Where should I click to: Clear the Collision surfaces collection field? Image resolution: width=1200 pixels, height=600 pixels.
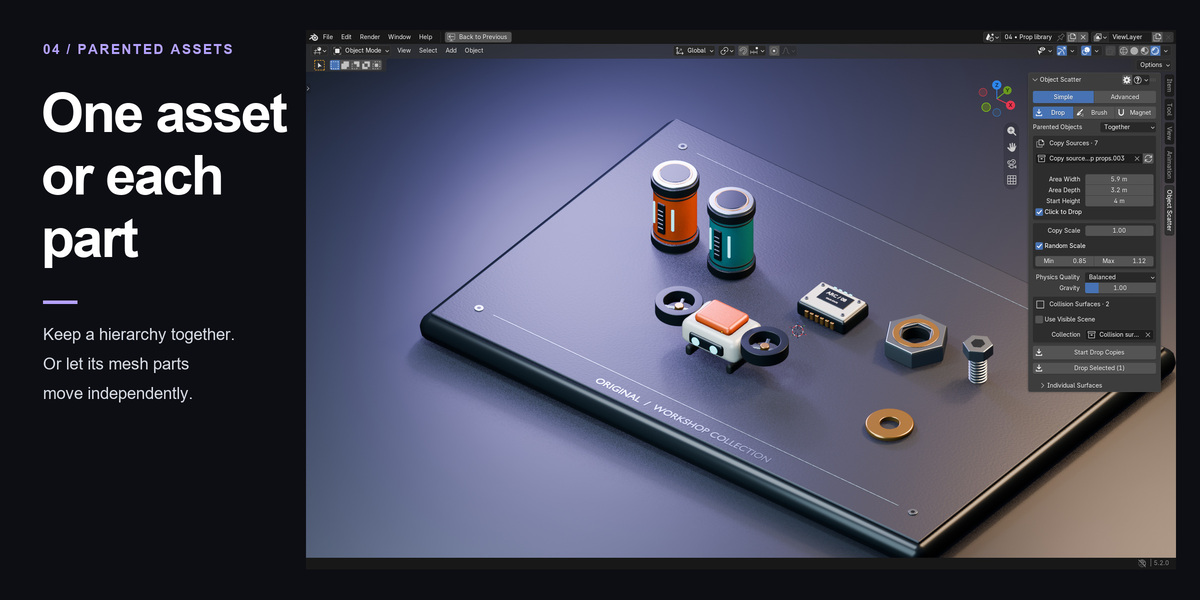[1148, 335]
